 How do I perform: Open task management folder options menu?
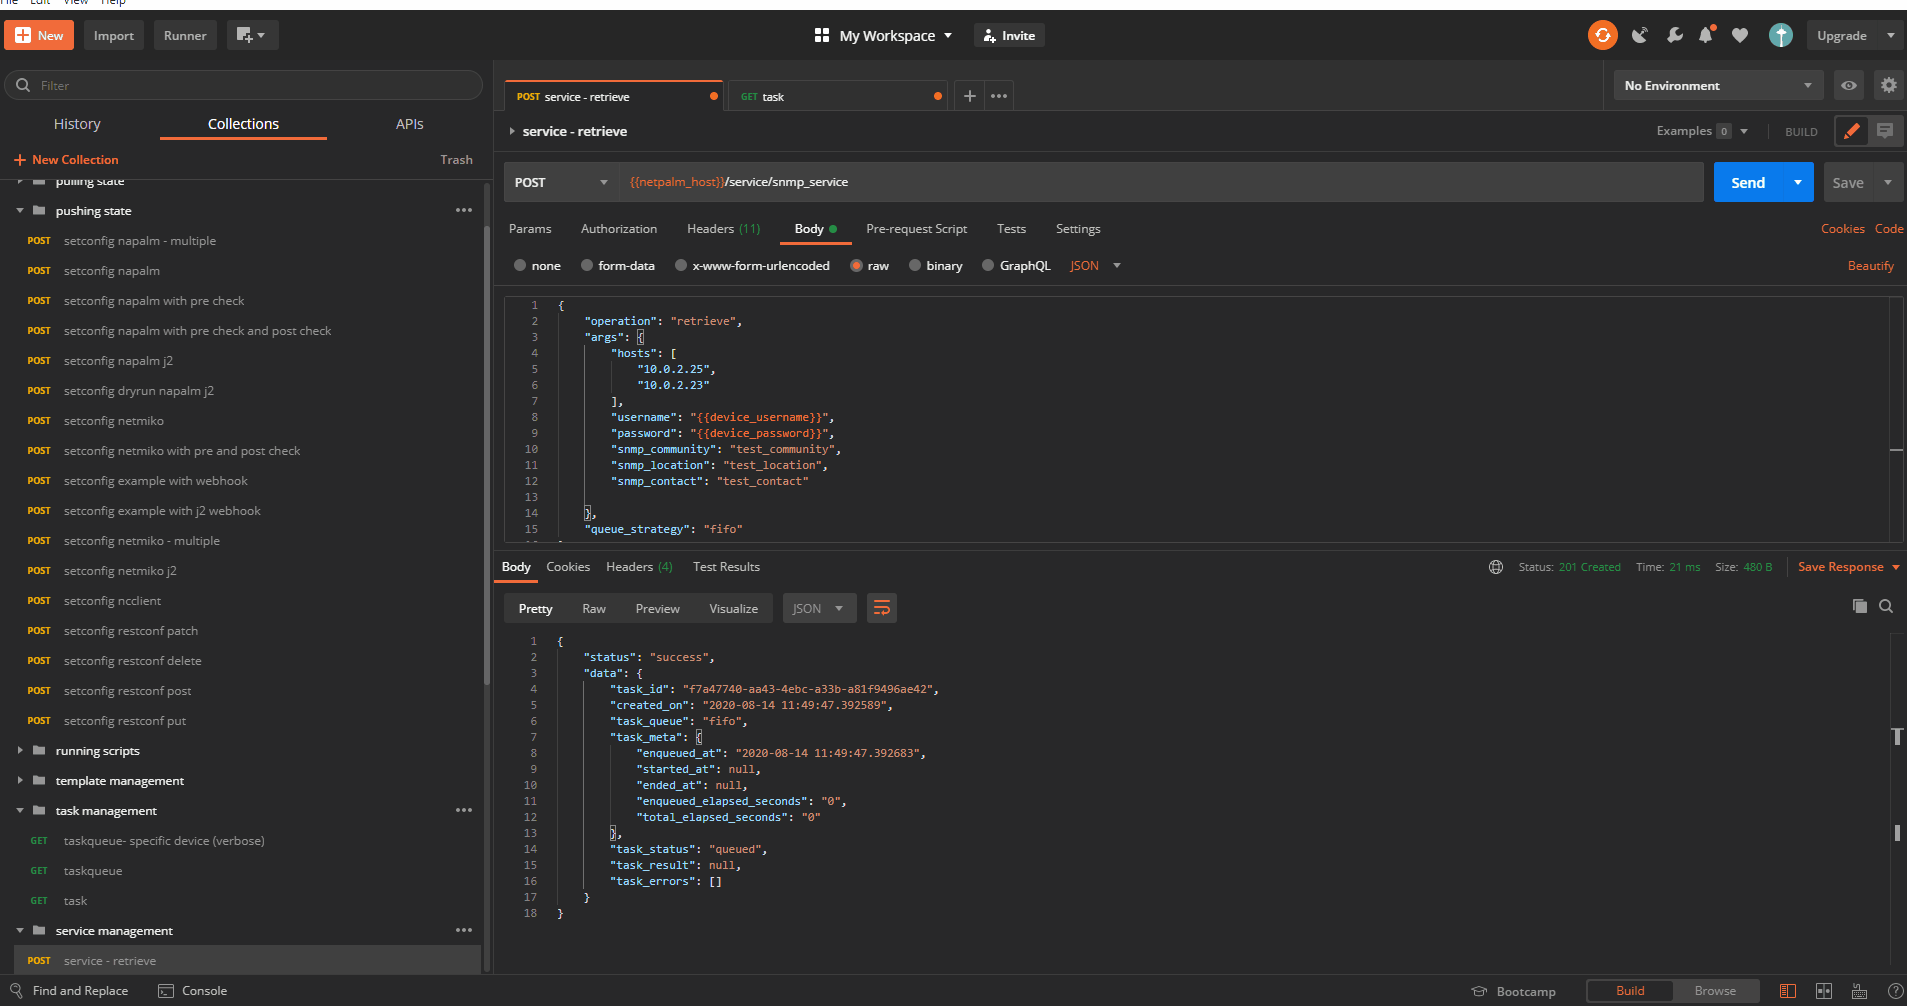tap(464, 810)
